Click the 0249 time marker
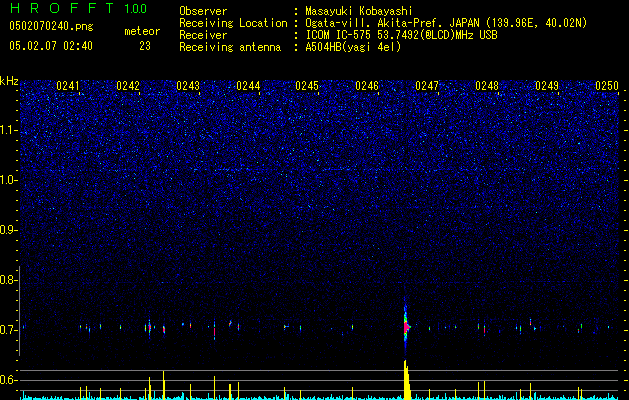This screenshot has height=400, width=629. coord(547,86)
